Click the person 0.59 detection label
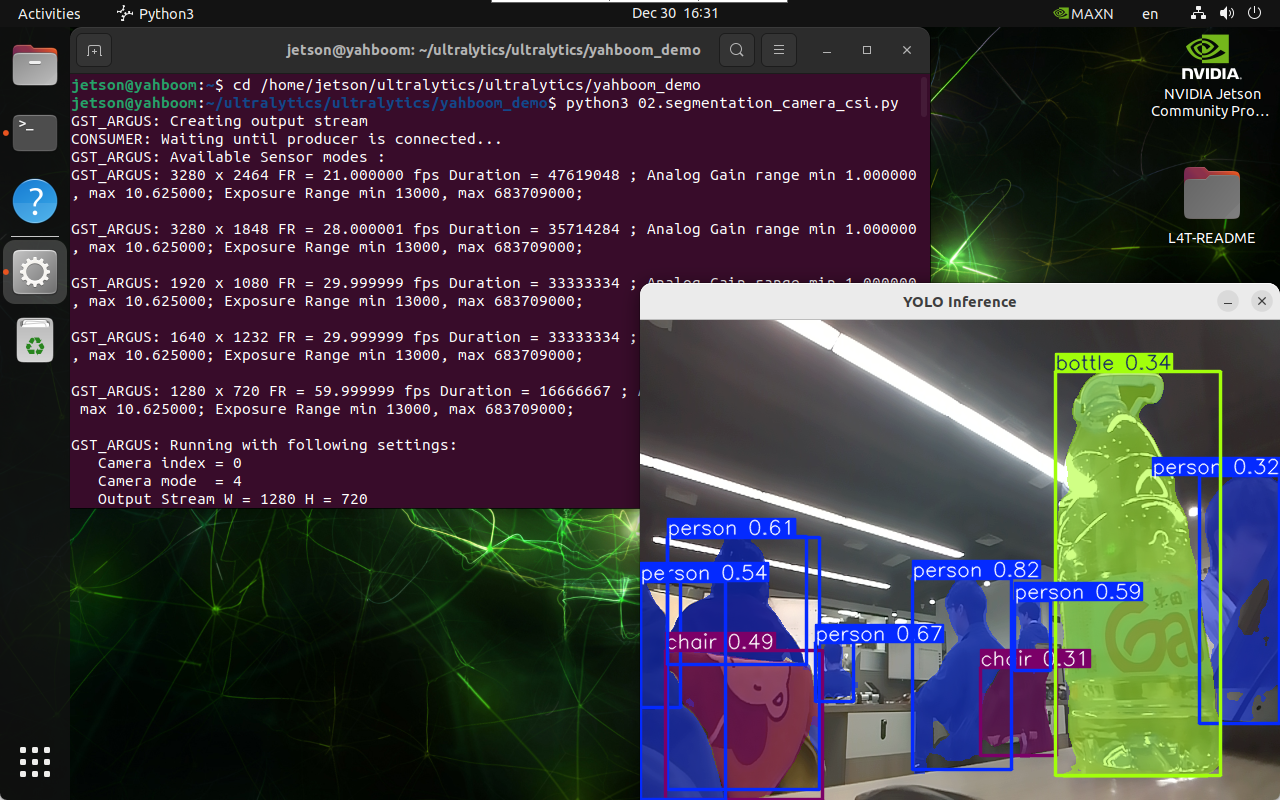 [x=1078, y=592]
